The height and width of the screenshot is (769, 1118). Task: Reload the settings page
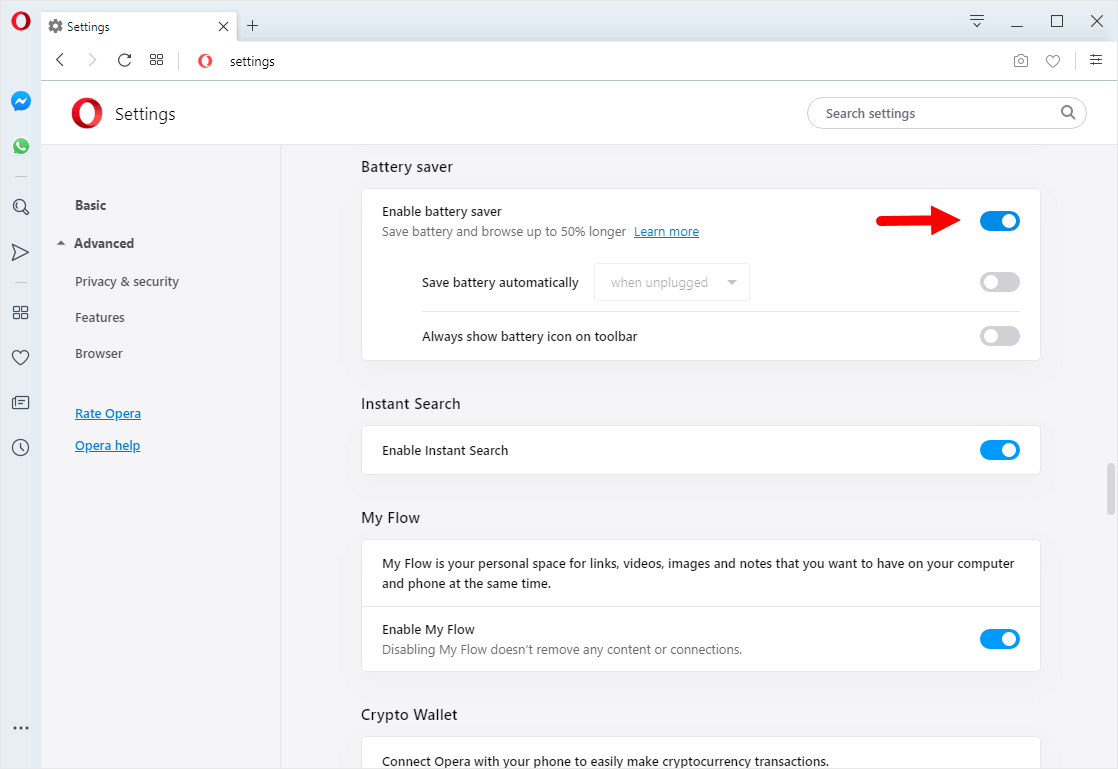(x=124, y=61)
